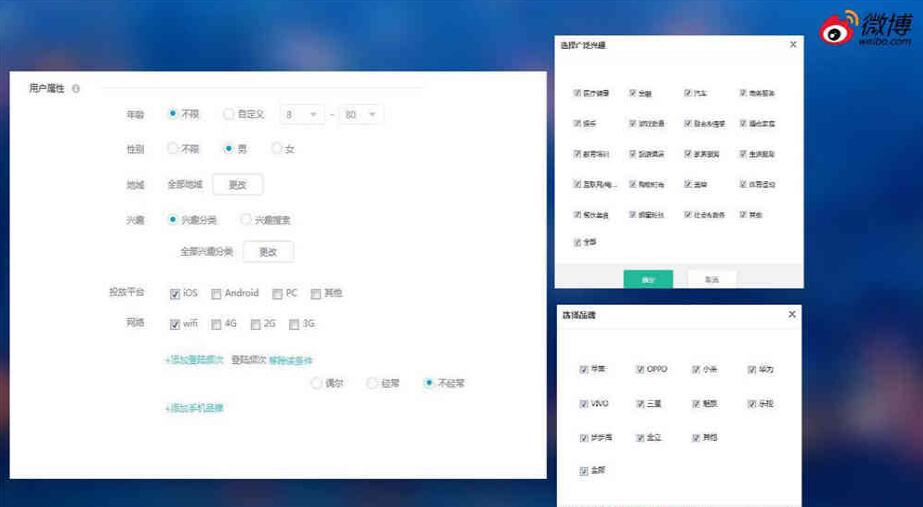Close the 选择品牌 brand selection dialog
923x507 pixels.
(x=792, y=314)
